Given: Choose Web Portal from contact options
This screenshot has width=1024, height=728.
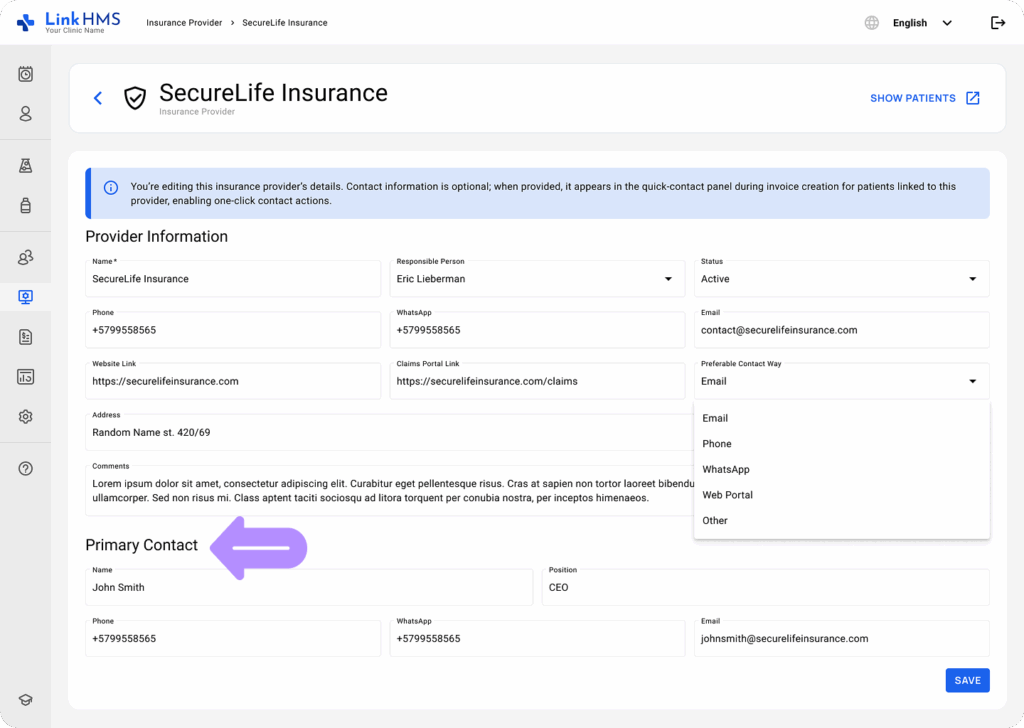Looking at the screenshot, I should coord(727,495).
